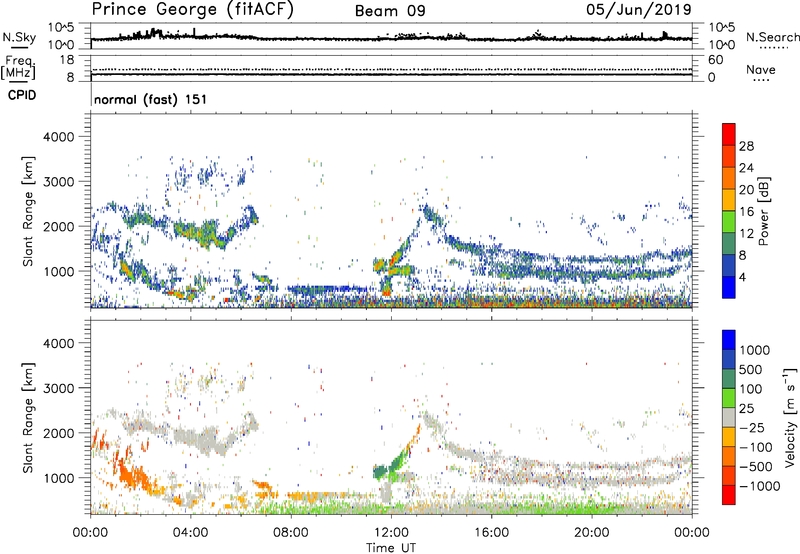Click the 'Slant Range [km]' label of power panel
Screen dimensions: 800x554
pos(28,211)
